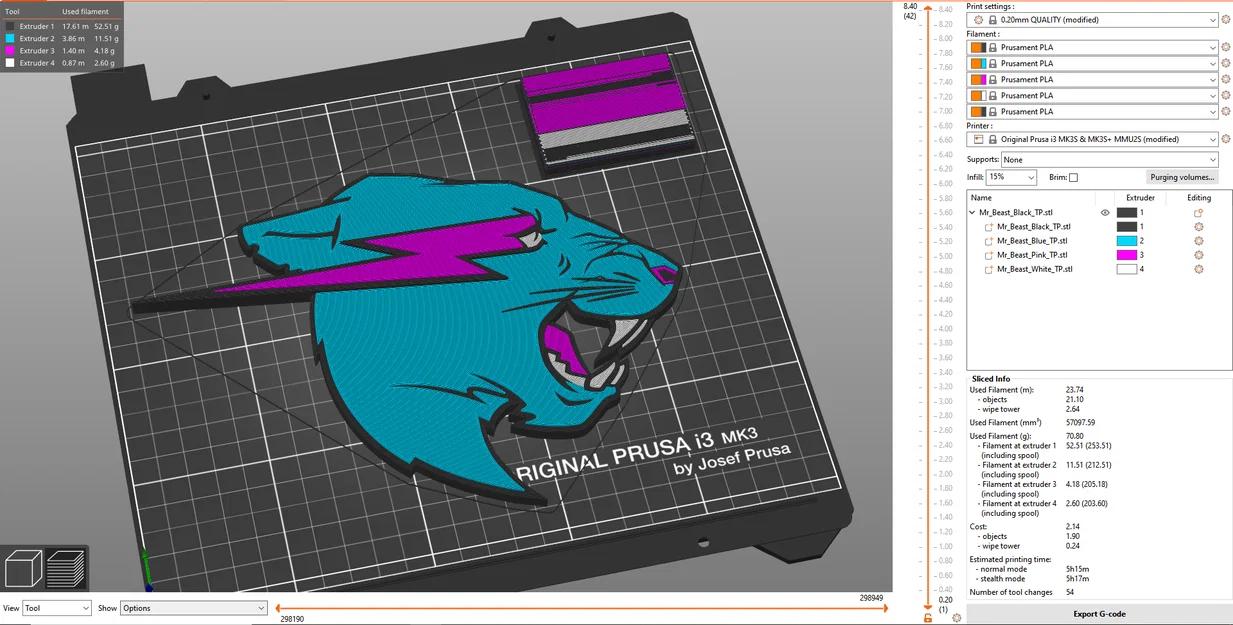1233x625 pixels.
Task: Switch to the sliced layers preview view
Action: pyautogui.click(x=66, y=569)
